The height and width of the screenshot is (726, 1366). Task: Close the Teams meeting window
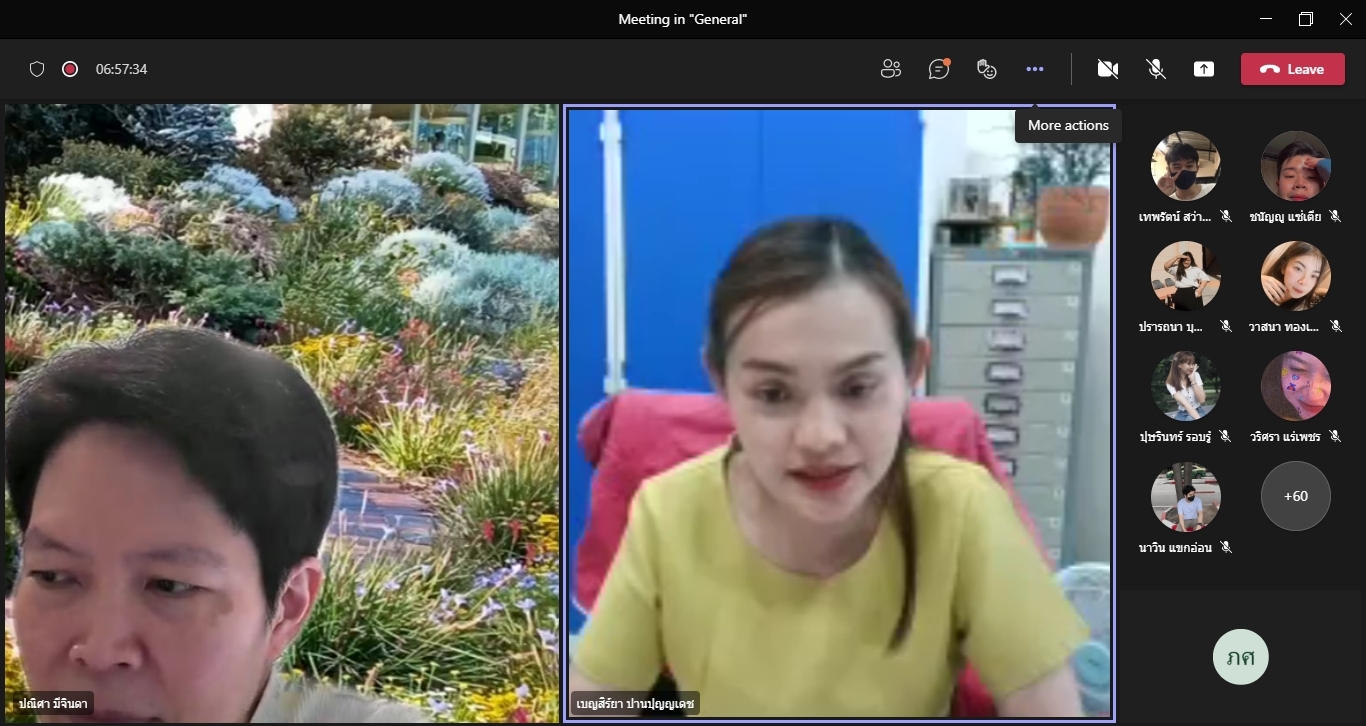1346,19
